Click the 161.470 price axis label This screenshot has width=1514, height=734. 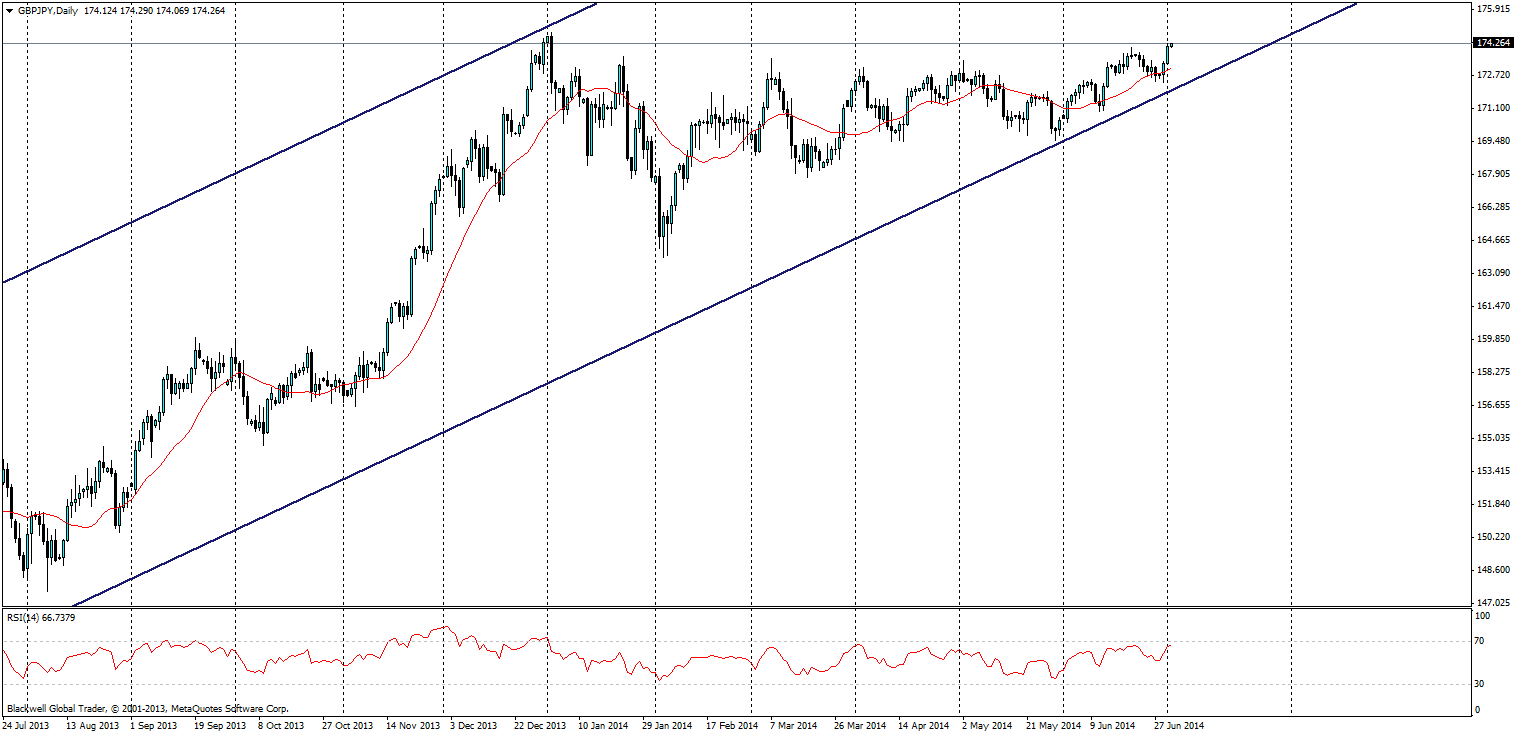pos(1493,306)
